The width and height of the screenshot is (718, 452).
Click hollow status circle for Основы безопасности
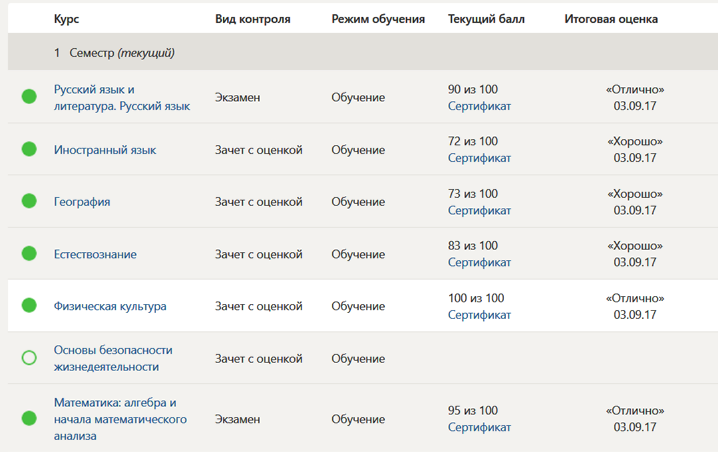click(x=29, y=358)
